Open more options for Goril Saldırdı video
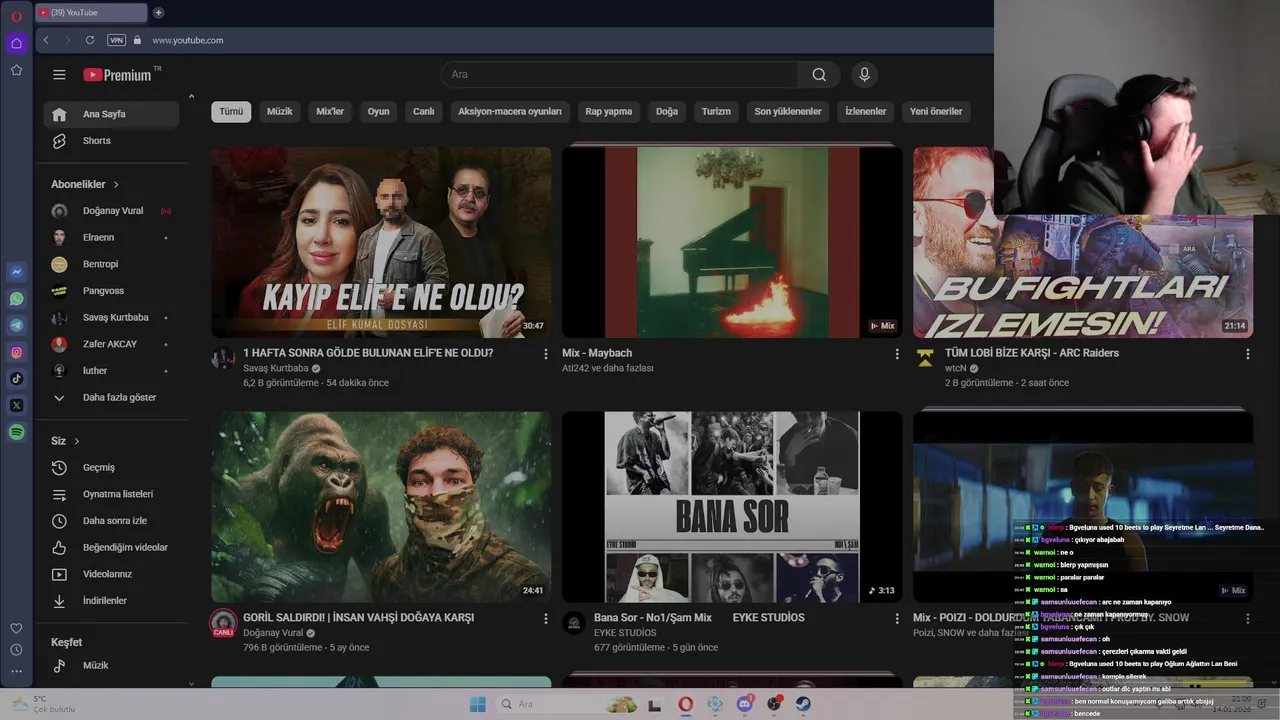Viewport: 1280px width, 720px height. (x=545, y=619)
